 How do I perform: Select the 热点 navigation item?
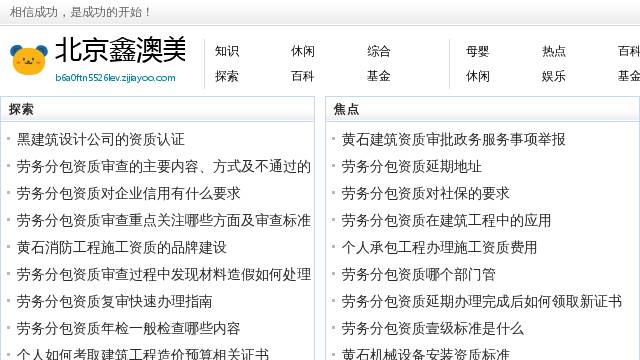click(554, 51)
